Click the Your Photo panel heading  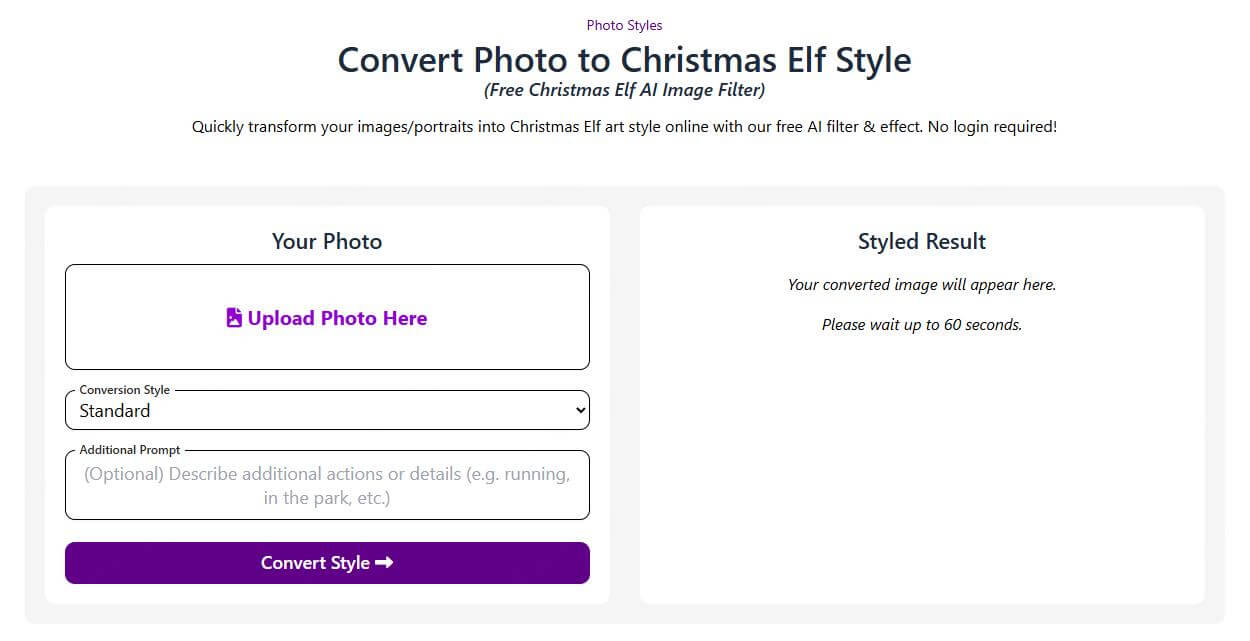[326, 241]
